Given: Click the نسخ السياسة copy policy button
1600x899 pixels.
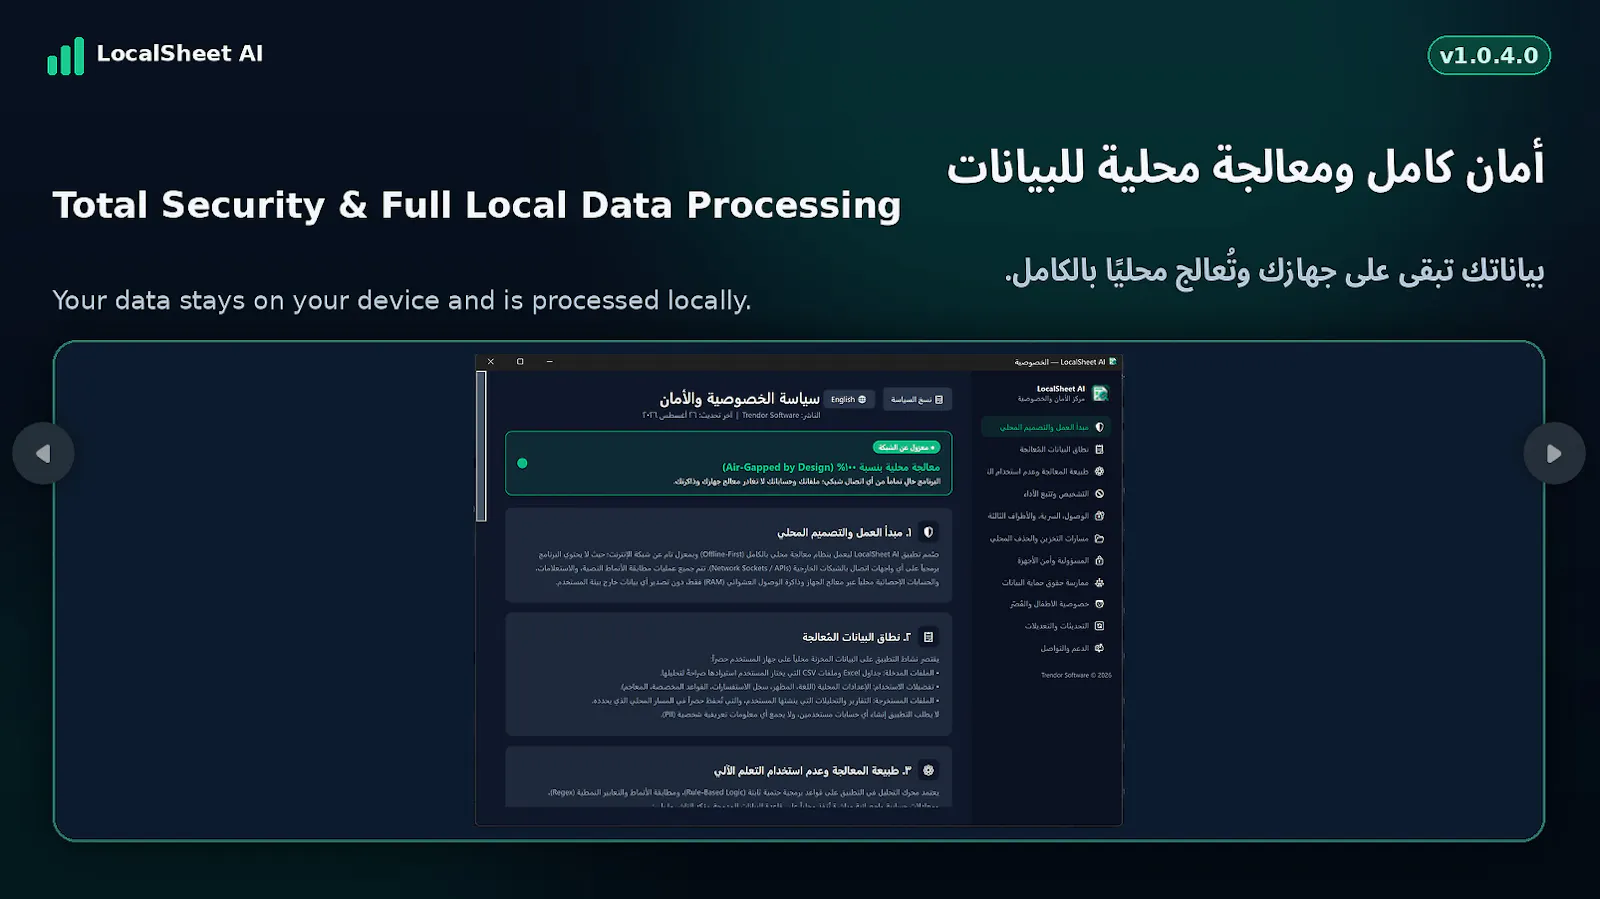Looking at the screenshot, I should pyautogui.click(x=917, y=399).
